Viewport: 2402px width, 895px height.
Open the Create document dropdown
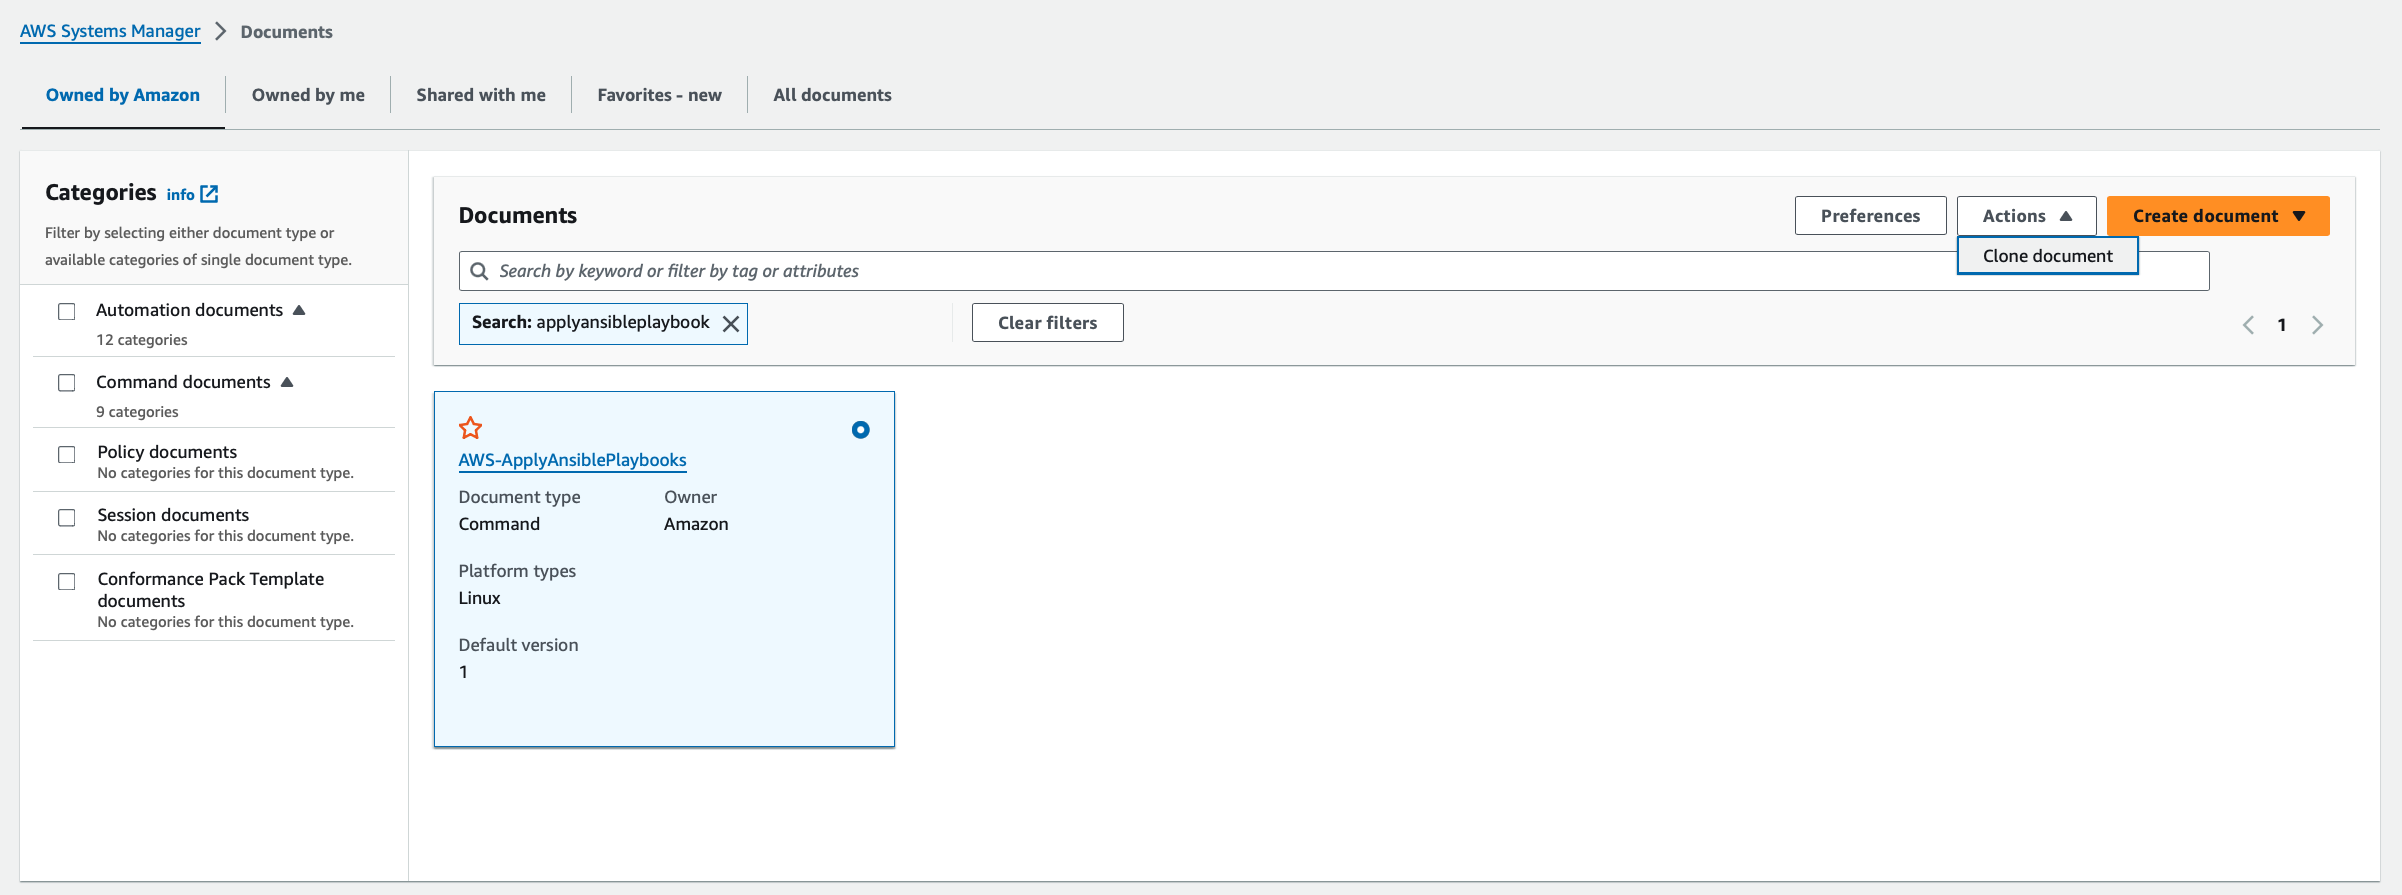point(2218,216)
